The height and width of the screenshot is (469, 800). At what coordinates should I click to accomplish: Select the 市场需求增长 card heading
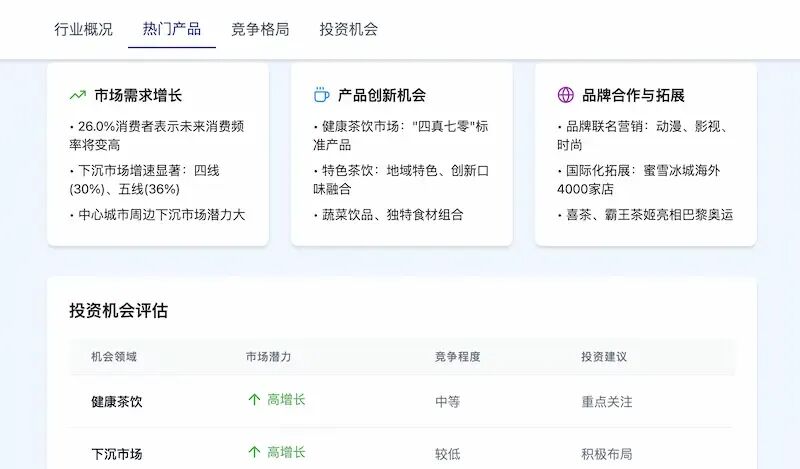[x=138, y=95]
